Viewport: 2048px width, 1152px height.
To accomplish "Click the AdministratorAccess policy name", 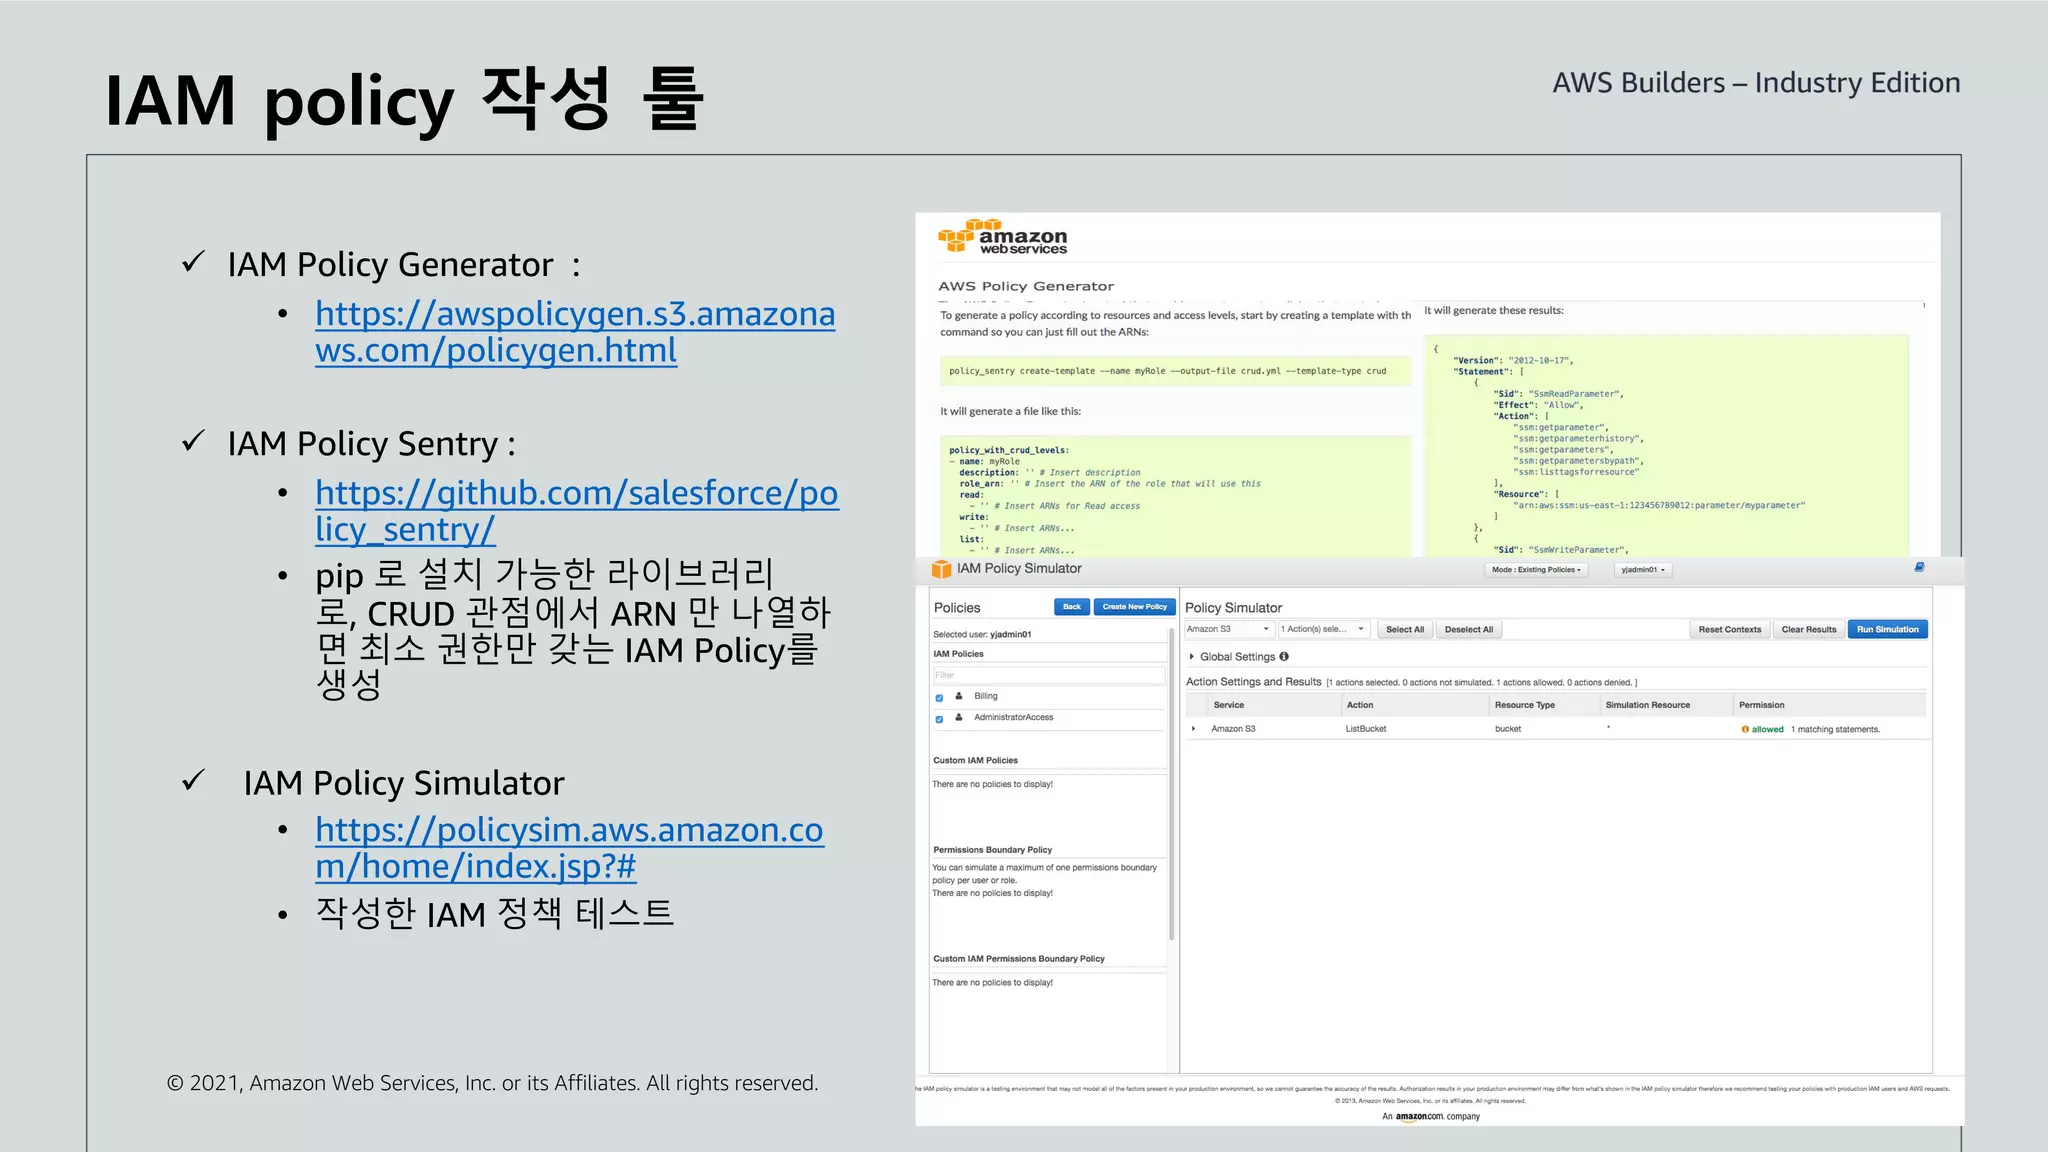I will tap(1013, 717).
